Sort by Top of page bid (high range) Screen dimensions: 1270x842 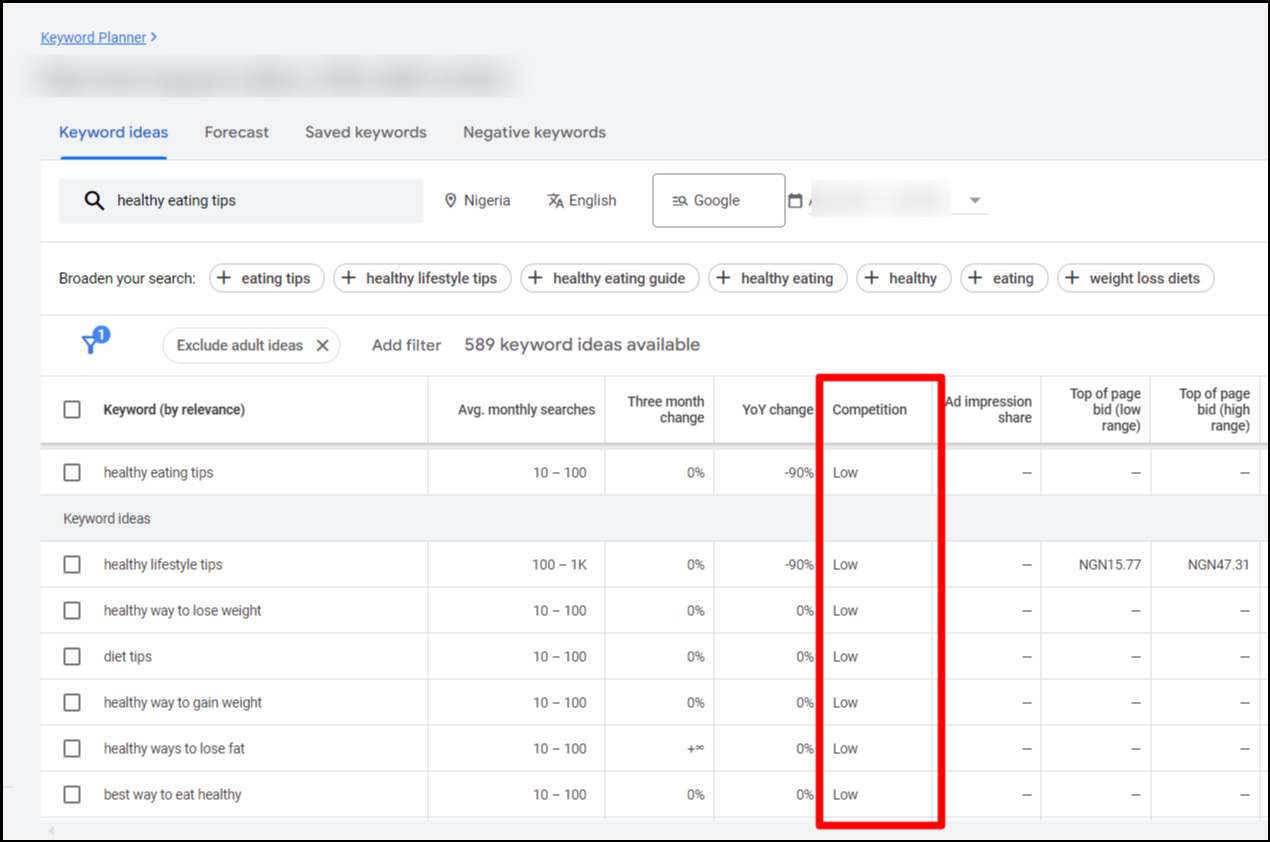(x=1214, y=409)
